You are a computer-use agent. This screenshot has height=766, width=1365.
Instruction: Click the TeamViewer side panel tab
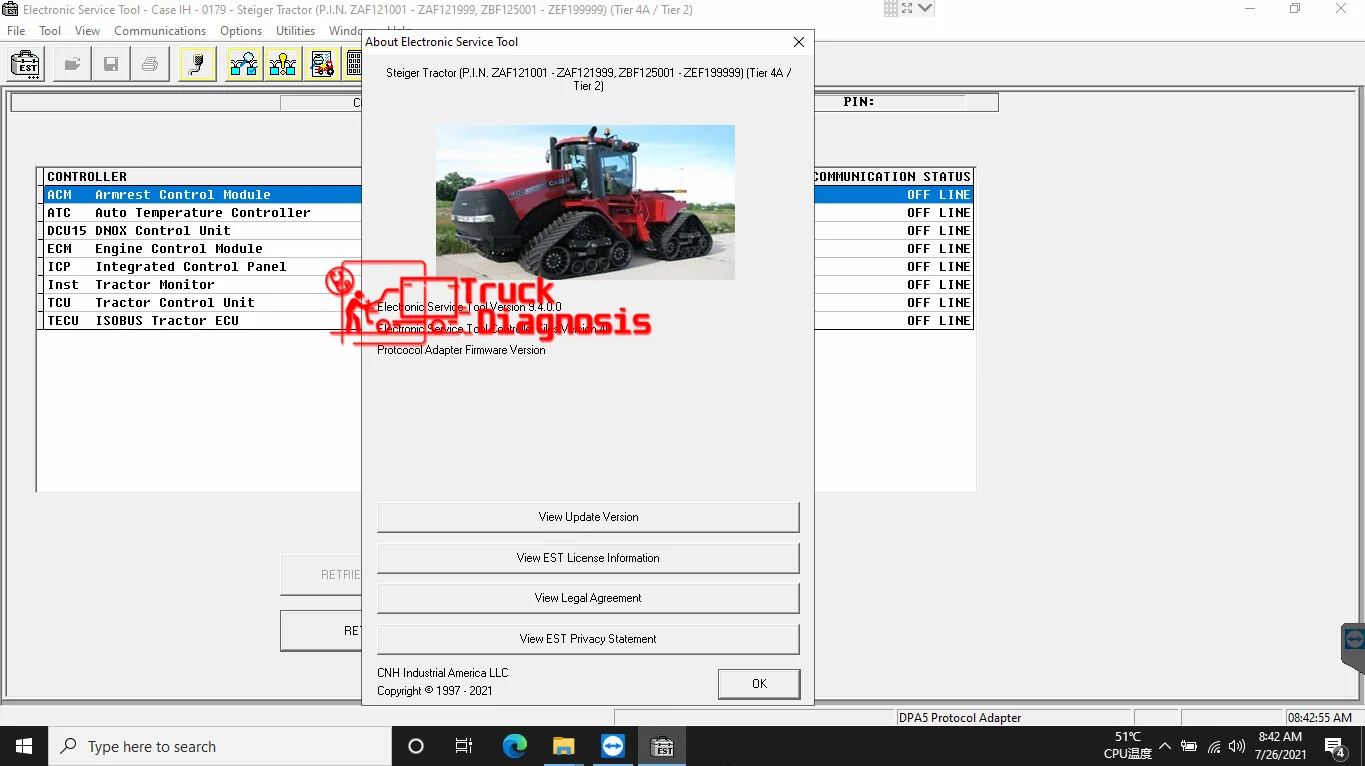pos(1353,648)
